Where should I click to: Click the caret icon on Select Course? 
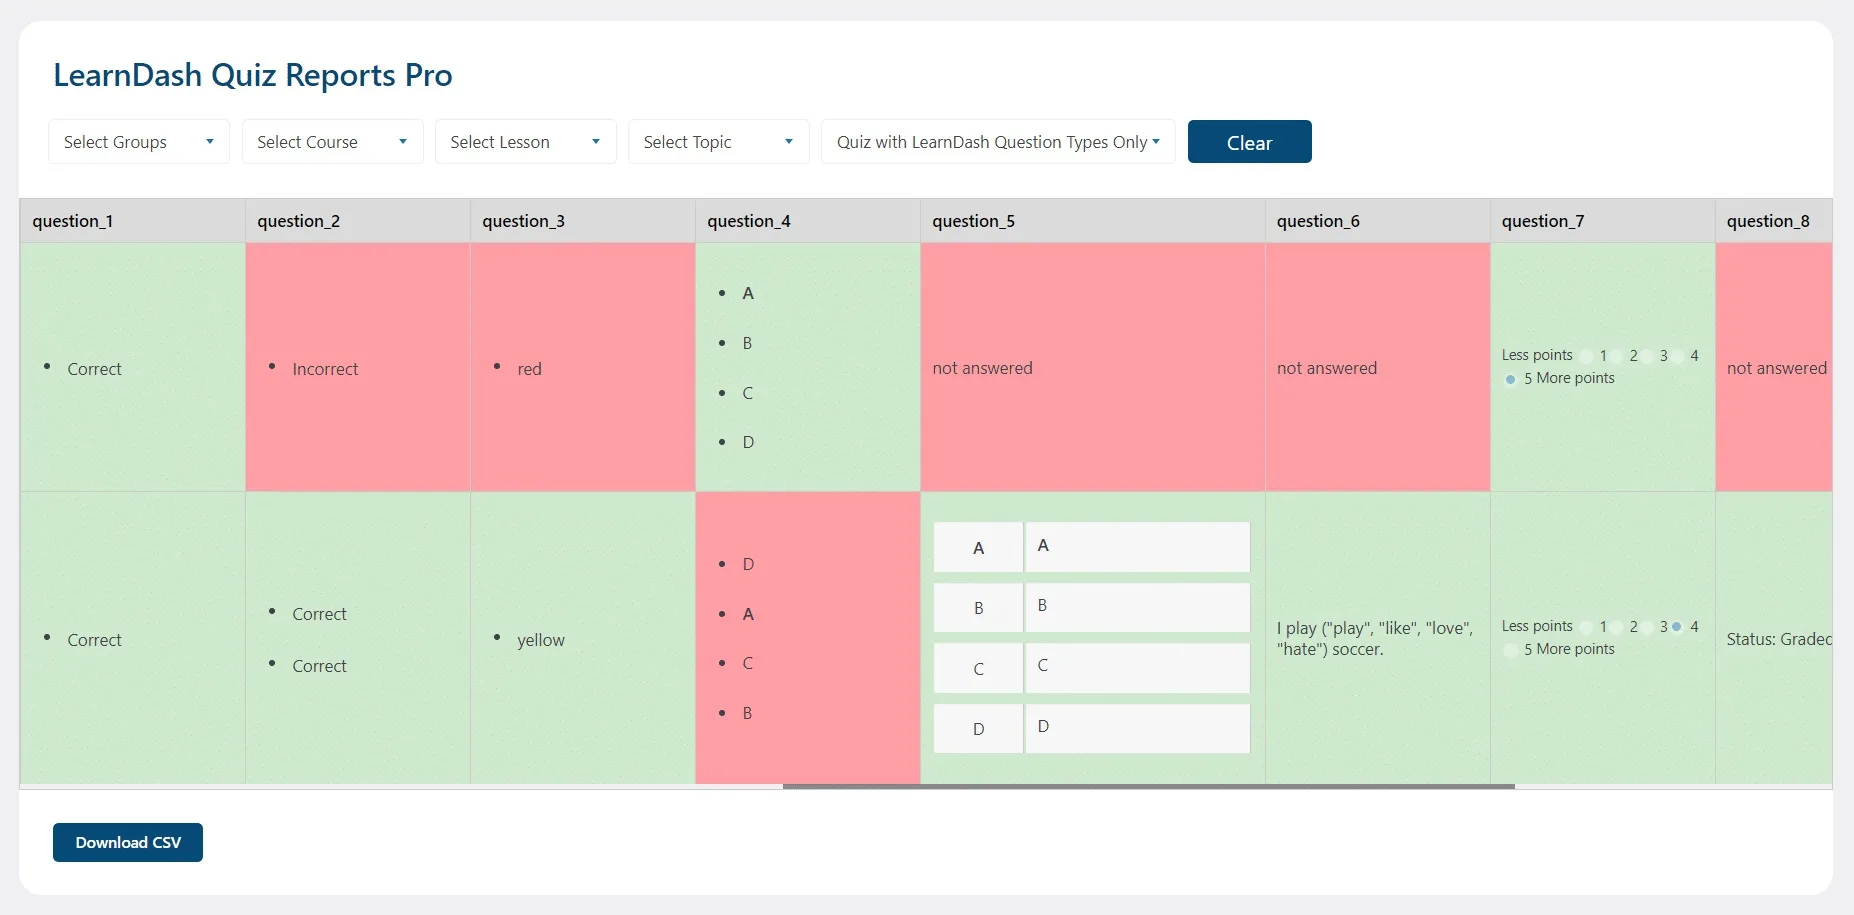pyautogui.click(x=404, y=141)
